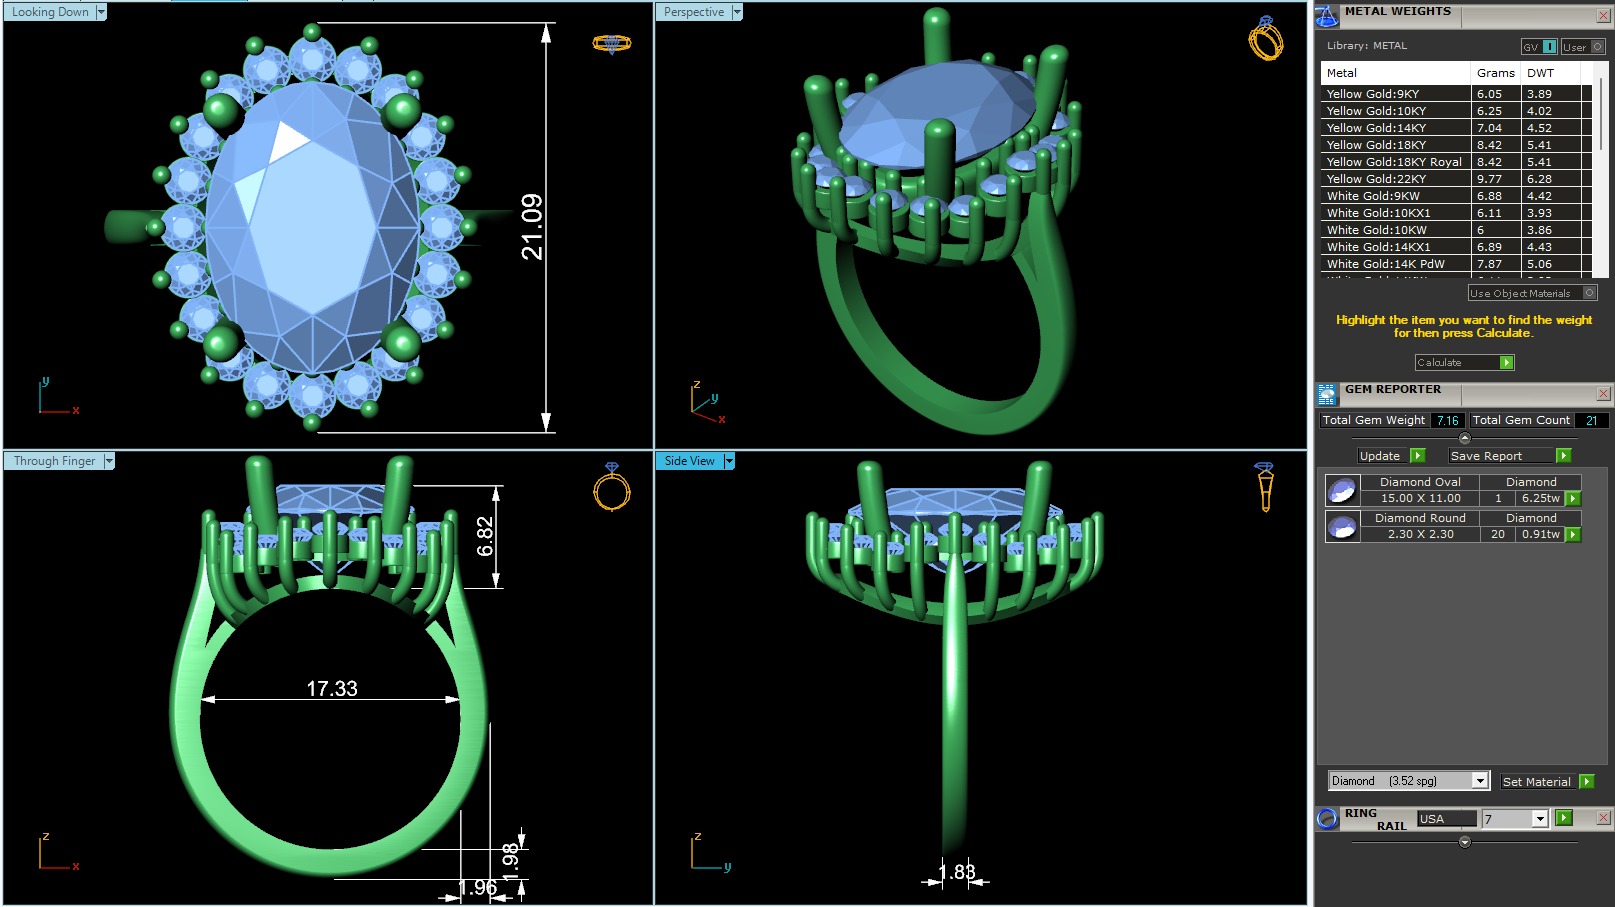
Task: Click the 0.91tw carat weight cell
Action: click(1540, 534)
